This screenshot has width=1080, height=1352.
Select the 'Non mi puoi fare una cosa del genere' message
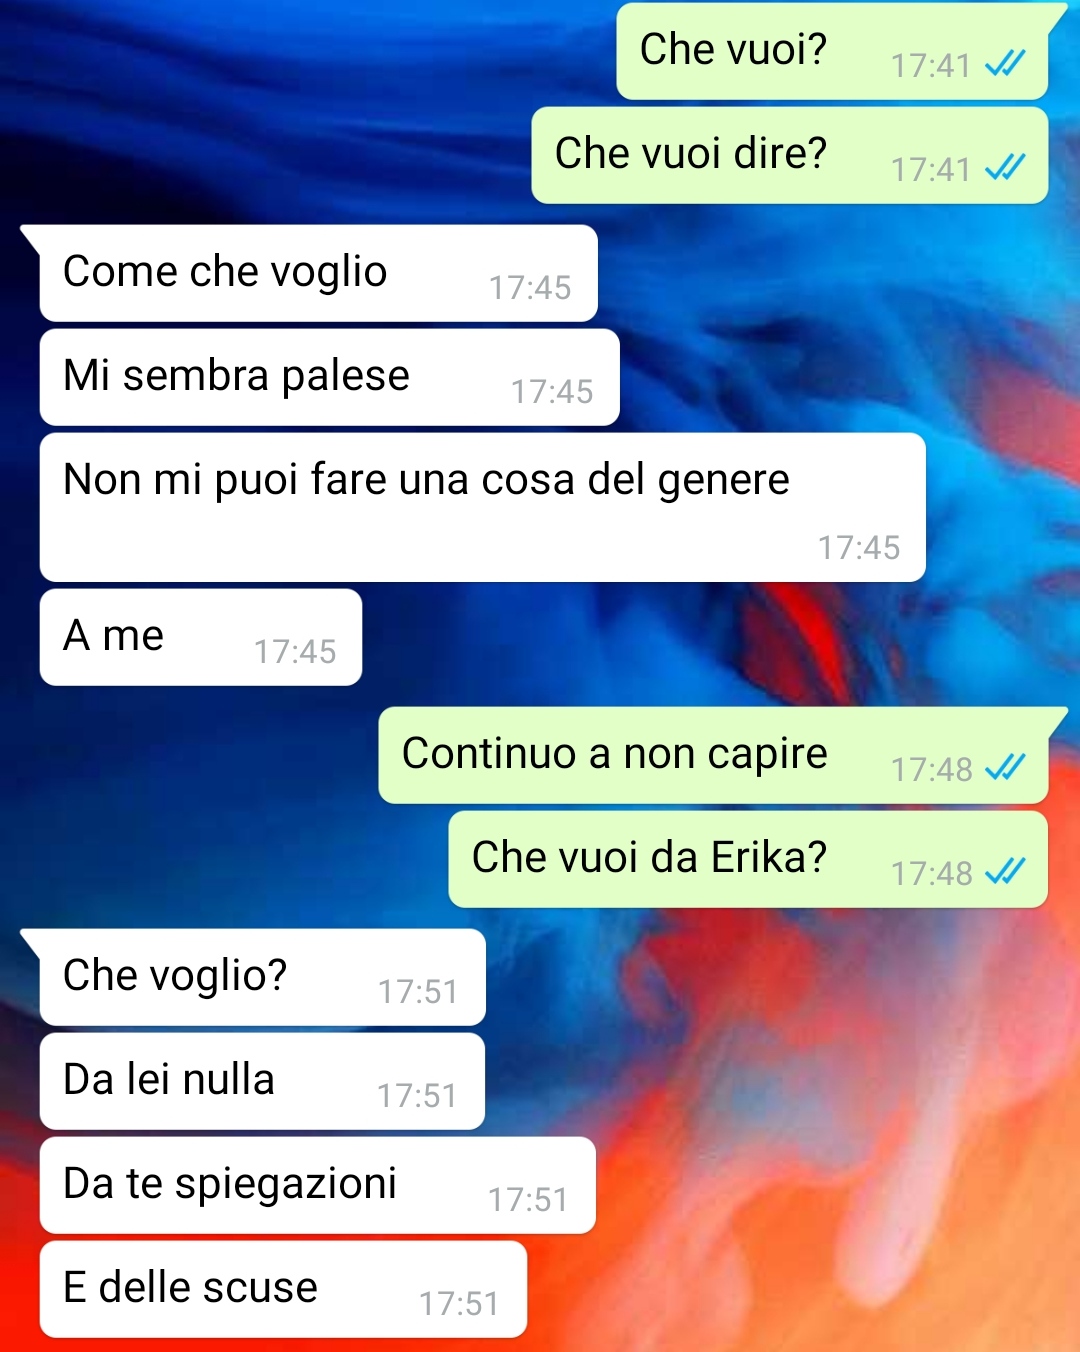tap(483, 507)
